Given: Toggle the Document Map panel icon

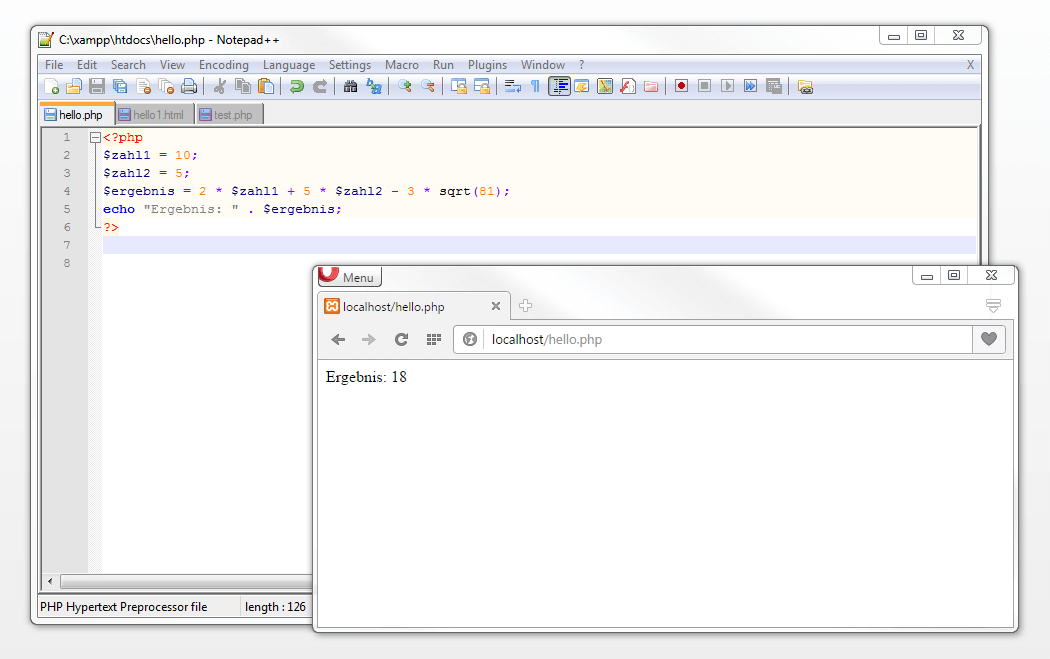Looking at the screenshot, I should point(605,86).
